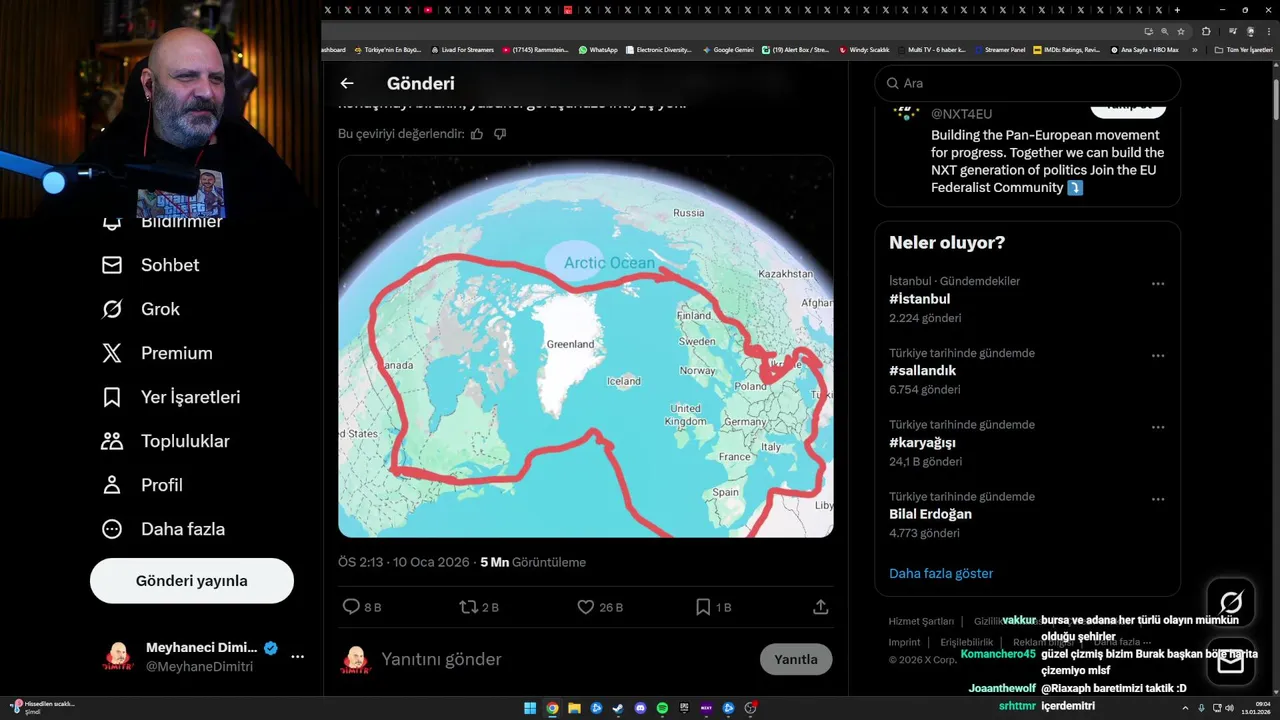The width and height of the screenshot is (1280, 720).
Task: Open the IMDb Ratings bookmark
Action: (1066, 49)
